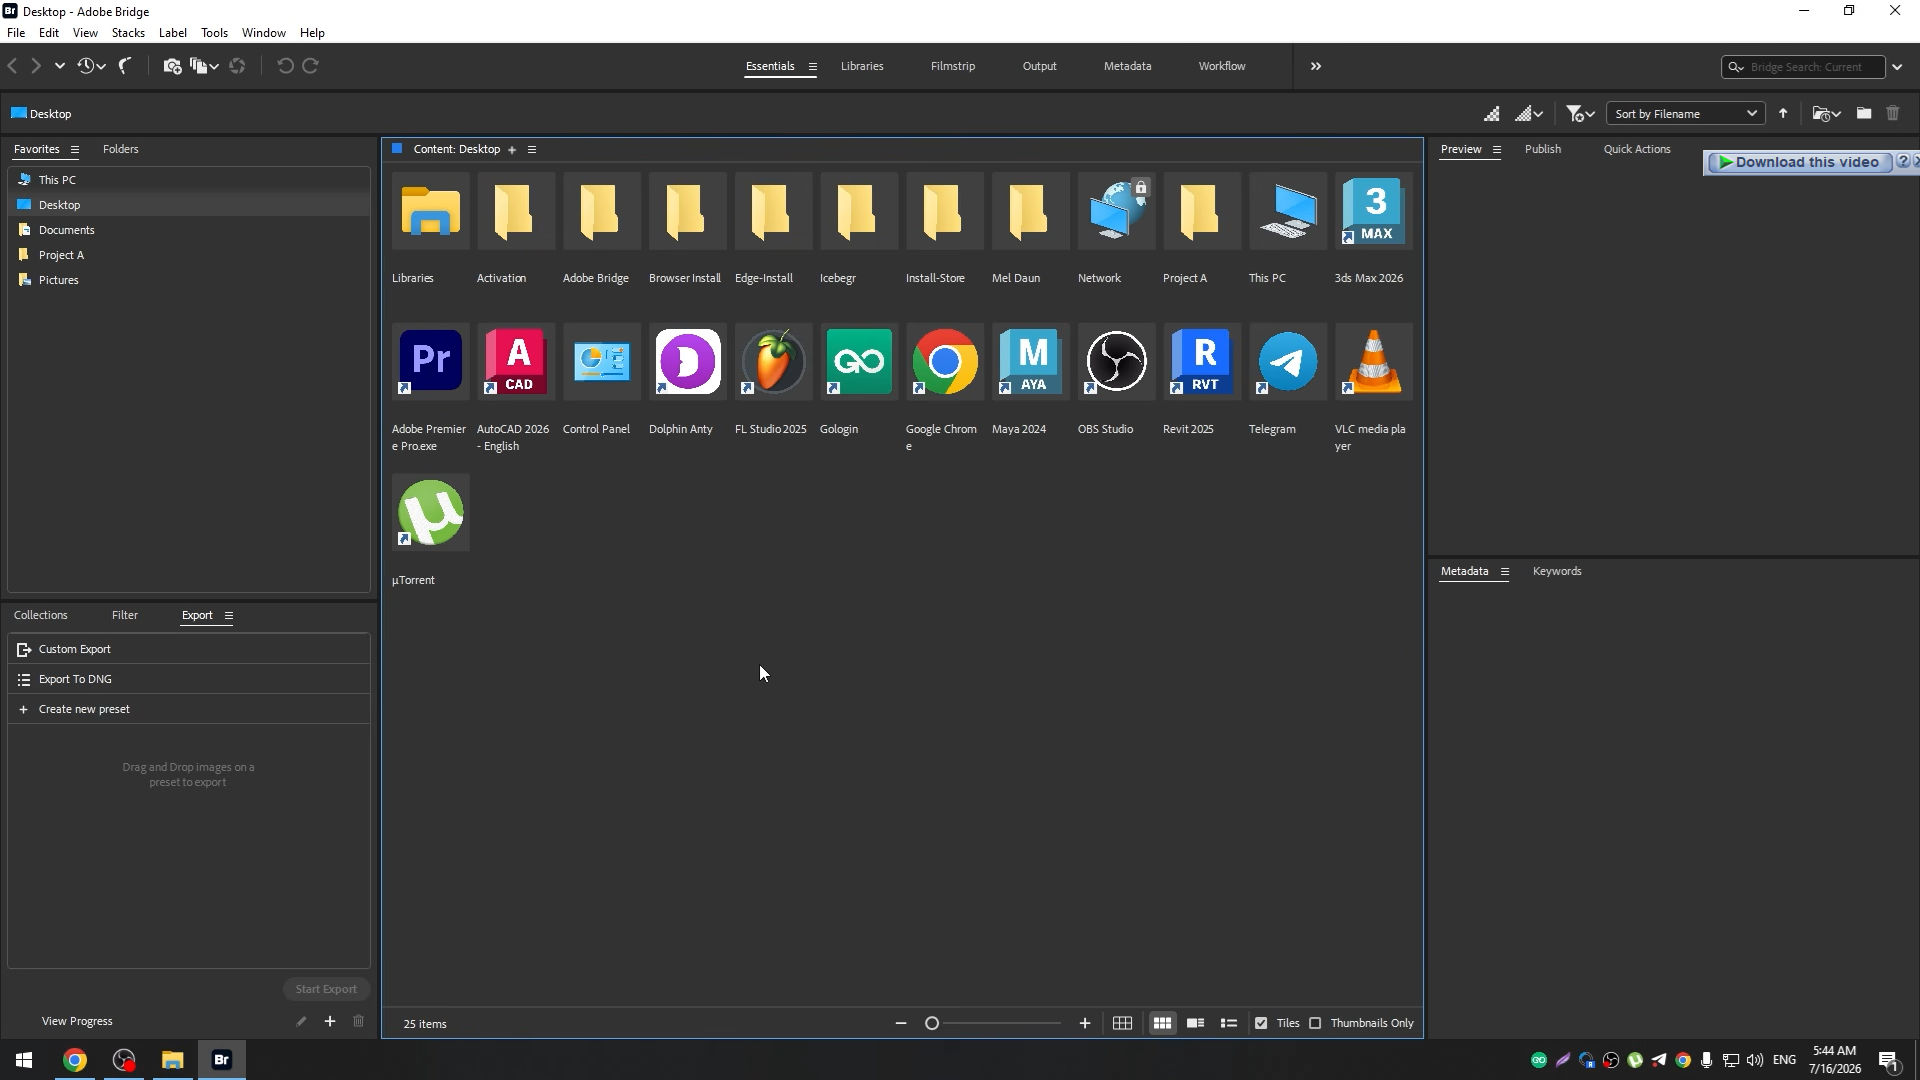Switch to the Folders tab

point(121,149)
